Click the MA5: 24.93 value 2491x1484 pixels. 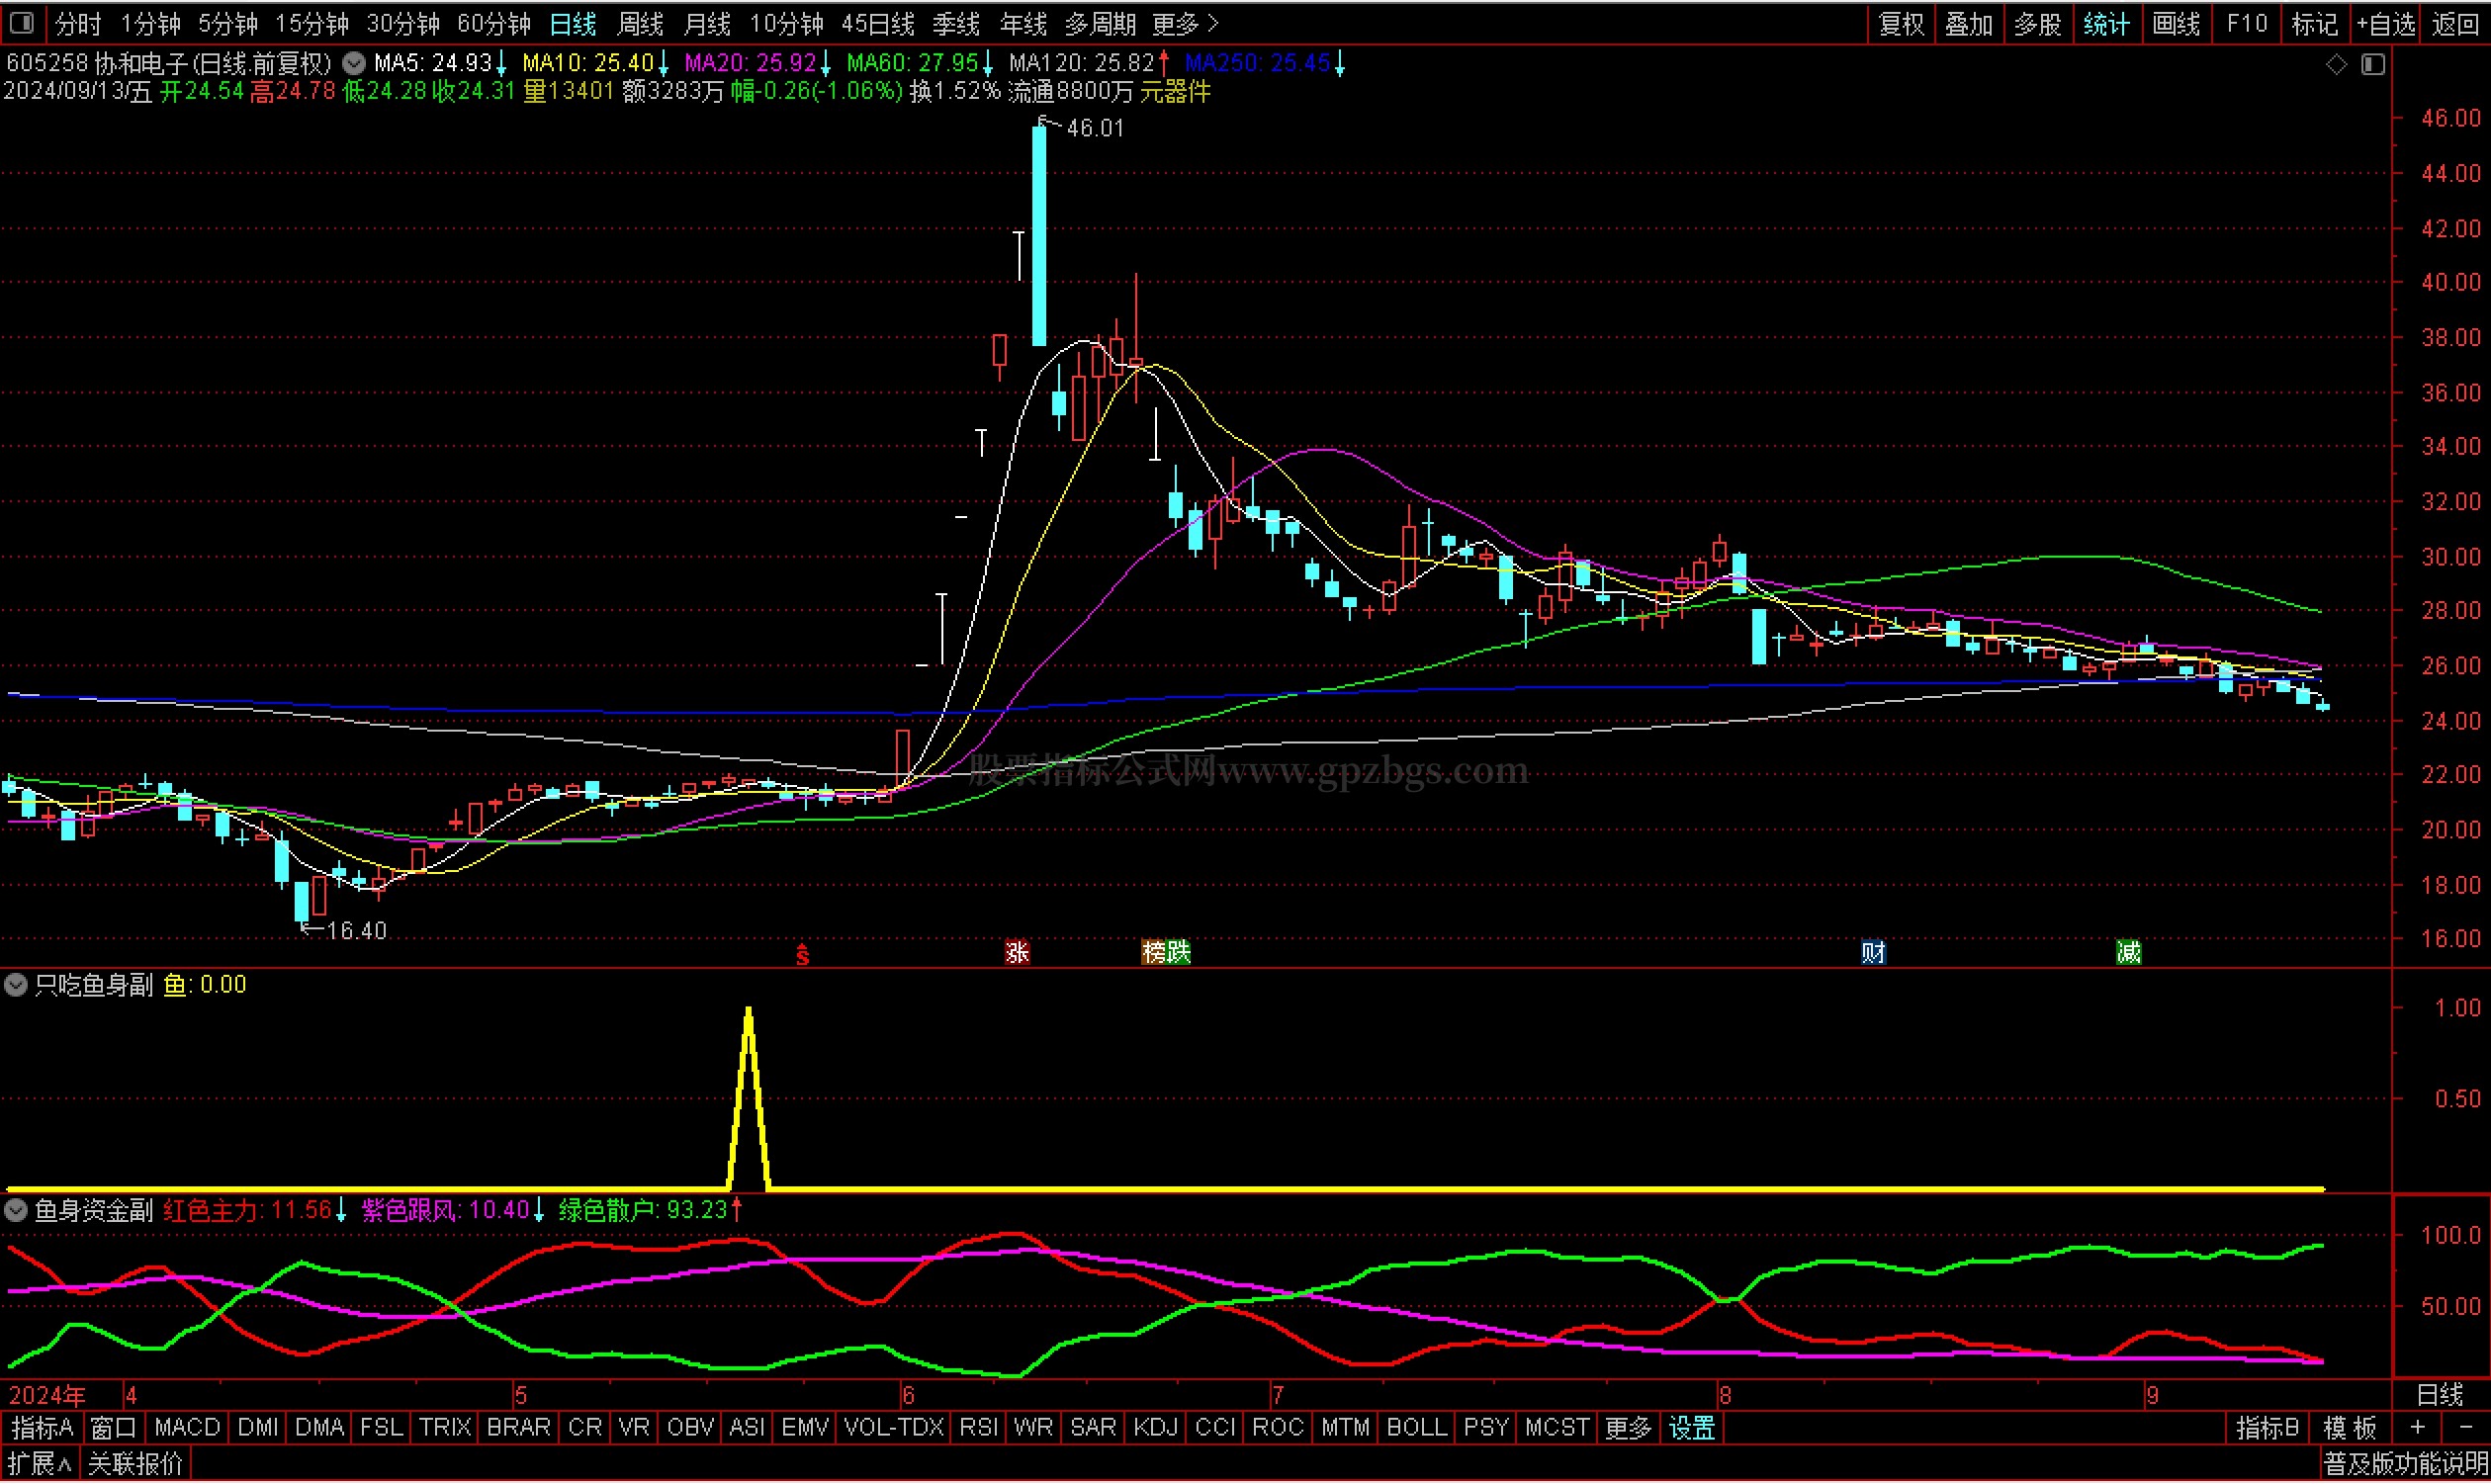pyautogui.click(x=433, y=63)
